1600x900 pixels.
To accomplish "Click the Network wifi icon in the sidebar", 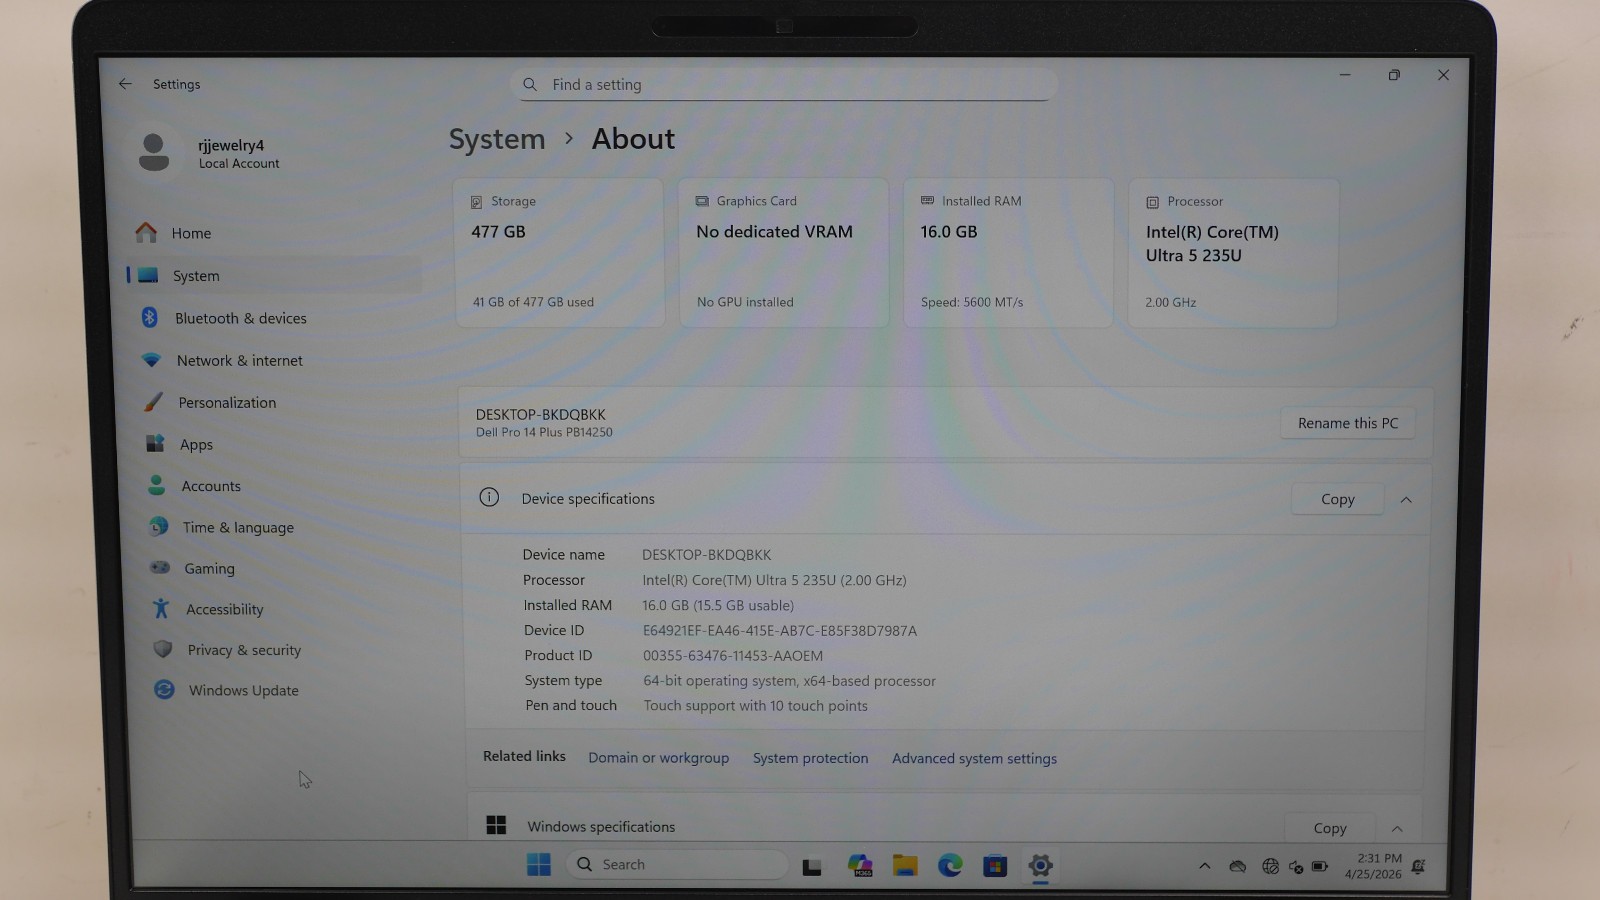I will click(x=152, y=360).
